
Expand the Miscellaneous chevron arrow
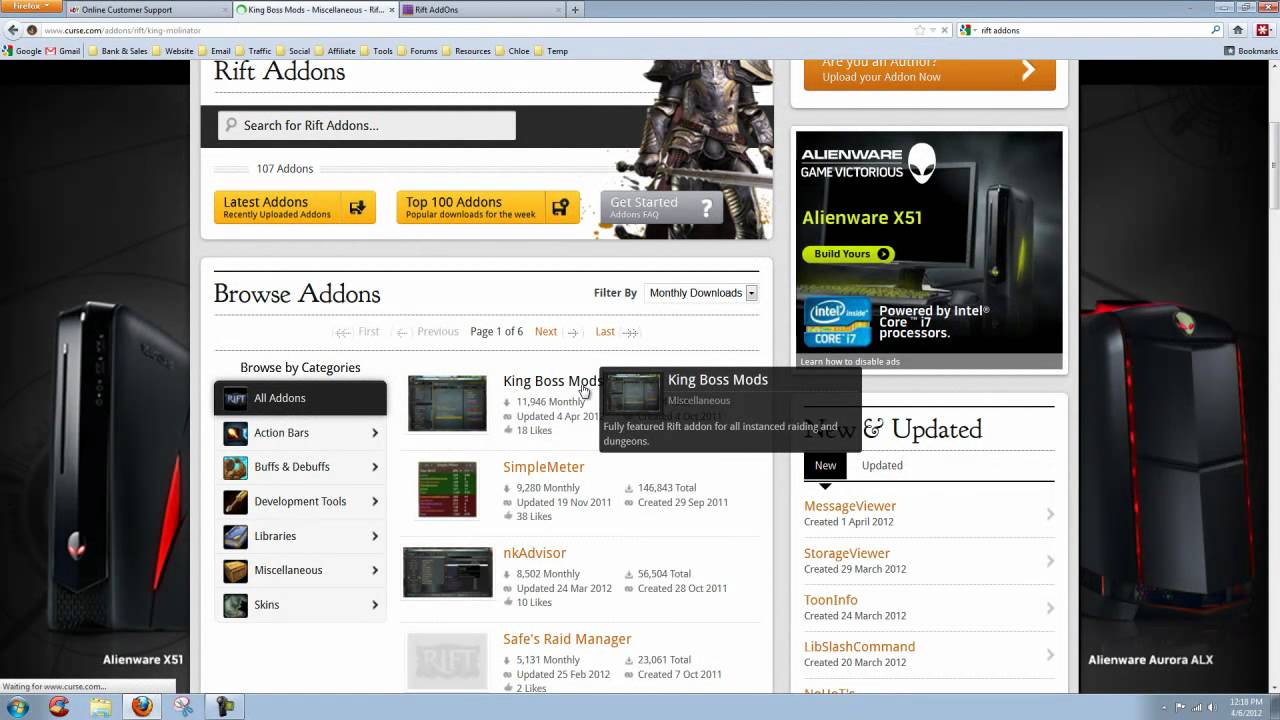pos(375,570)
